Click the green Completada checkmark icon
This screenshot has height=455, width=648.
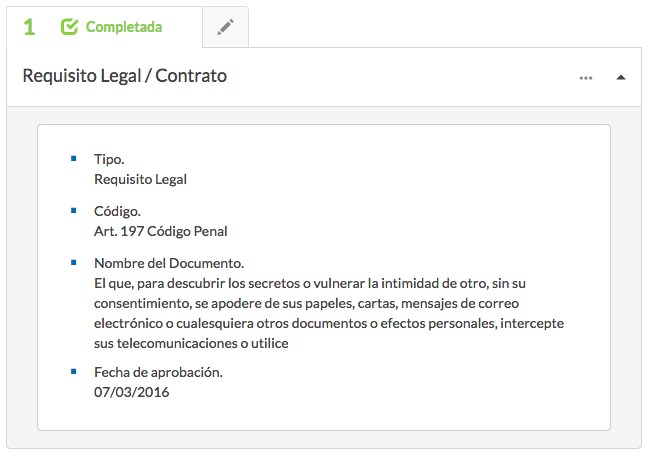pyautogui.click(x=69, y=27)
